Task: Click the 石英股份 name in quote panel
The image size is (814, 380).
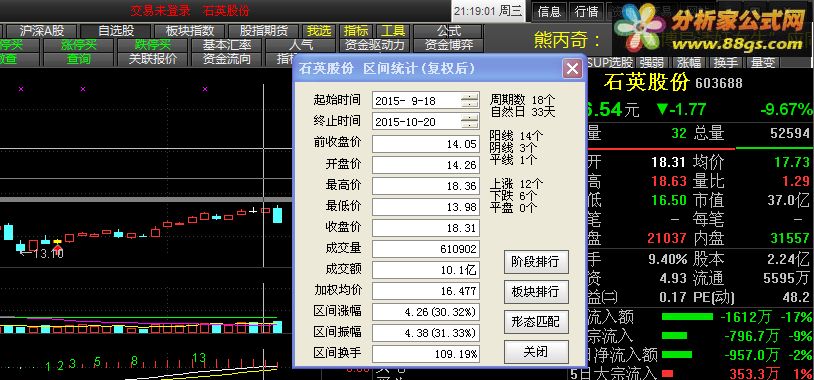Action: [647, 82]
